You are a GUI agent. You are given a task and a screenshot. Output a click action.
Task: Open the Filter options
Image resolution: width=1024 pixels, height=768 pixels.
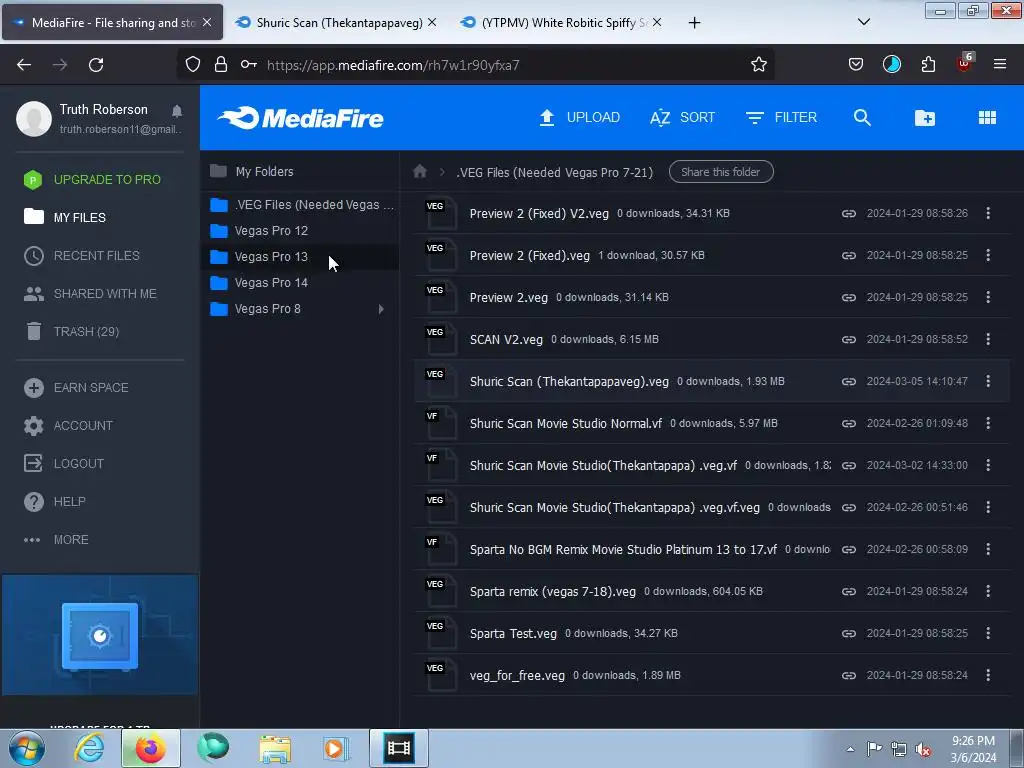[781, 118]
